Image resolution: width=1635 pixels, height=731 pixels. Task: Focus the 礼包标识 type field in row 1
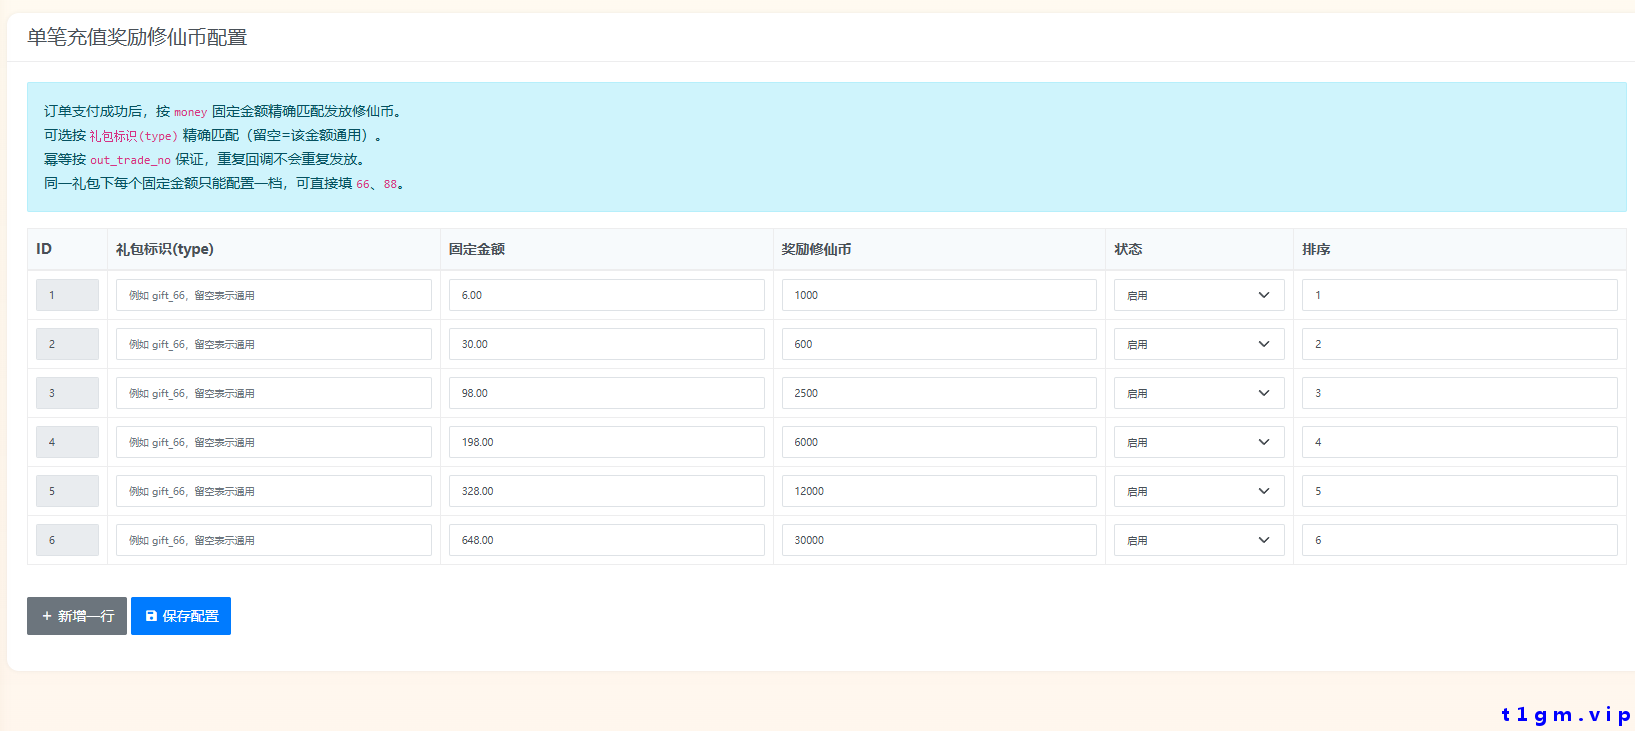(274, 295)
